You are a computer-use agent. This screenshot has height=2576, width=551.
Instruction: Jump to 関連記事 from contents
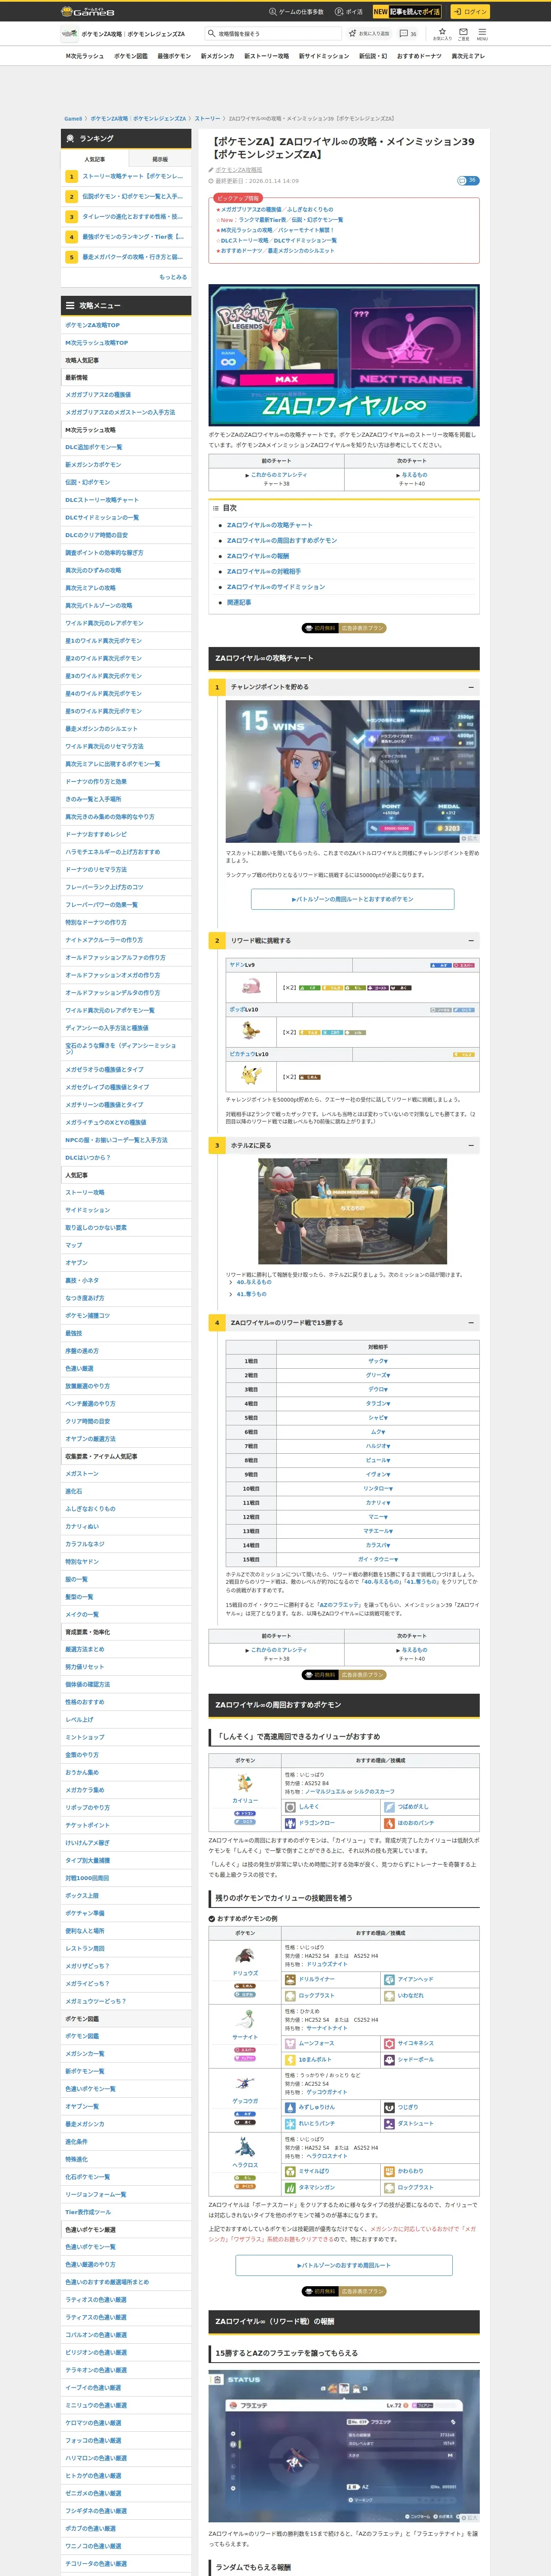[239, 602]
